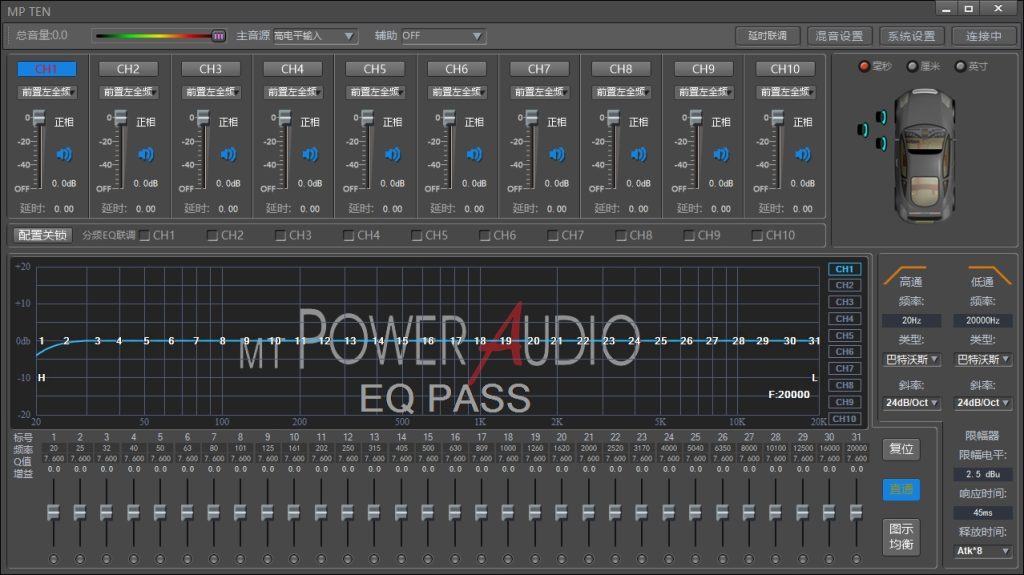The height and width of the screenshot is (575, 1024).
Task: Select the 毫秒 (millisecond) radio button
Action: pyautogui.click(x=864, y=66)
